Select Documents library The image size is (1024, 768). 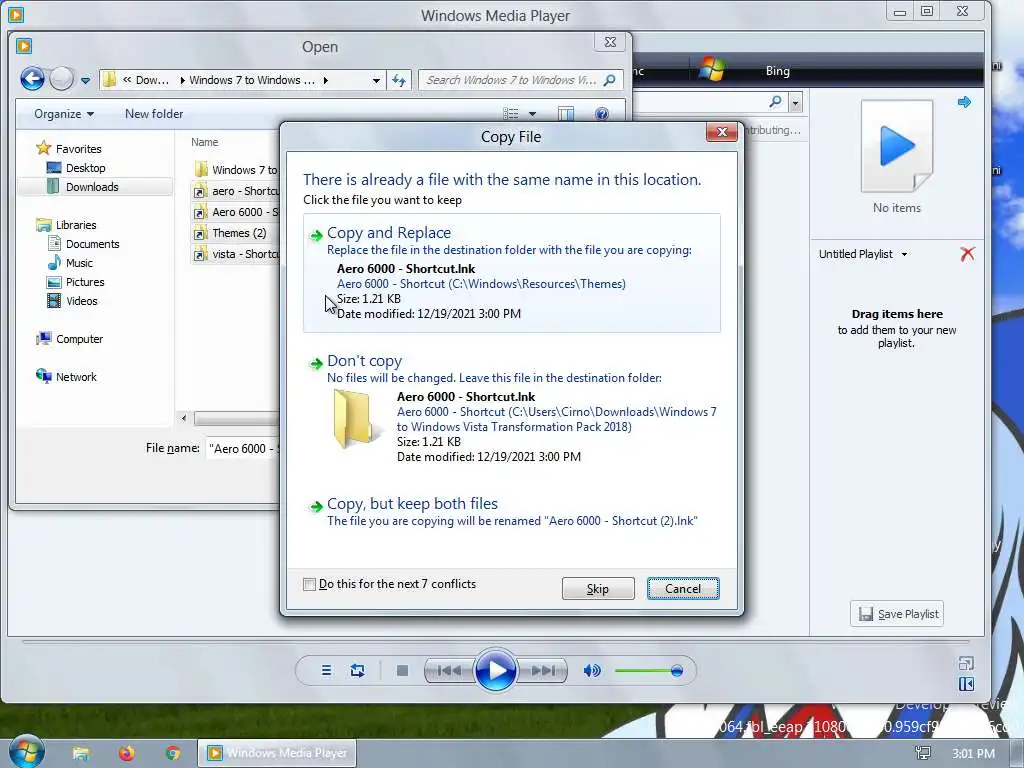click(92, 244)
